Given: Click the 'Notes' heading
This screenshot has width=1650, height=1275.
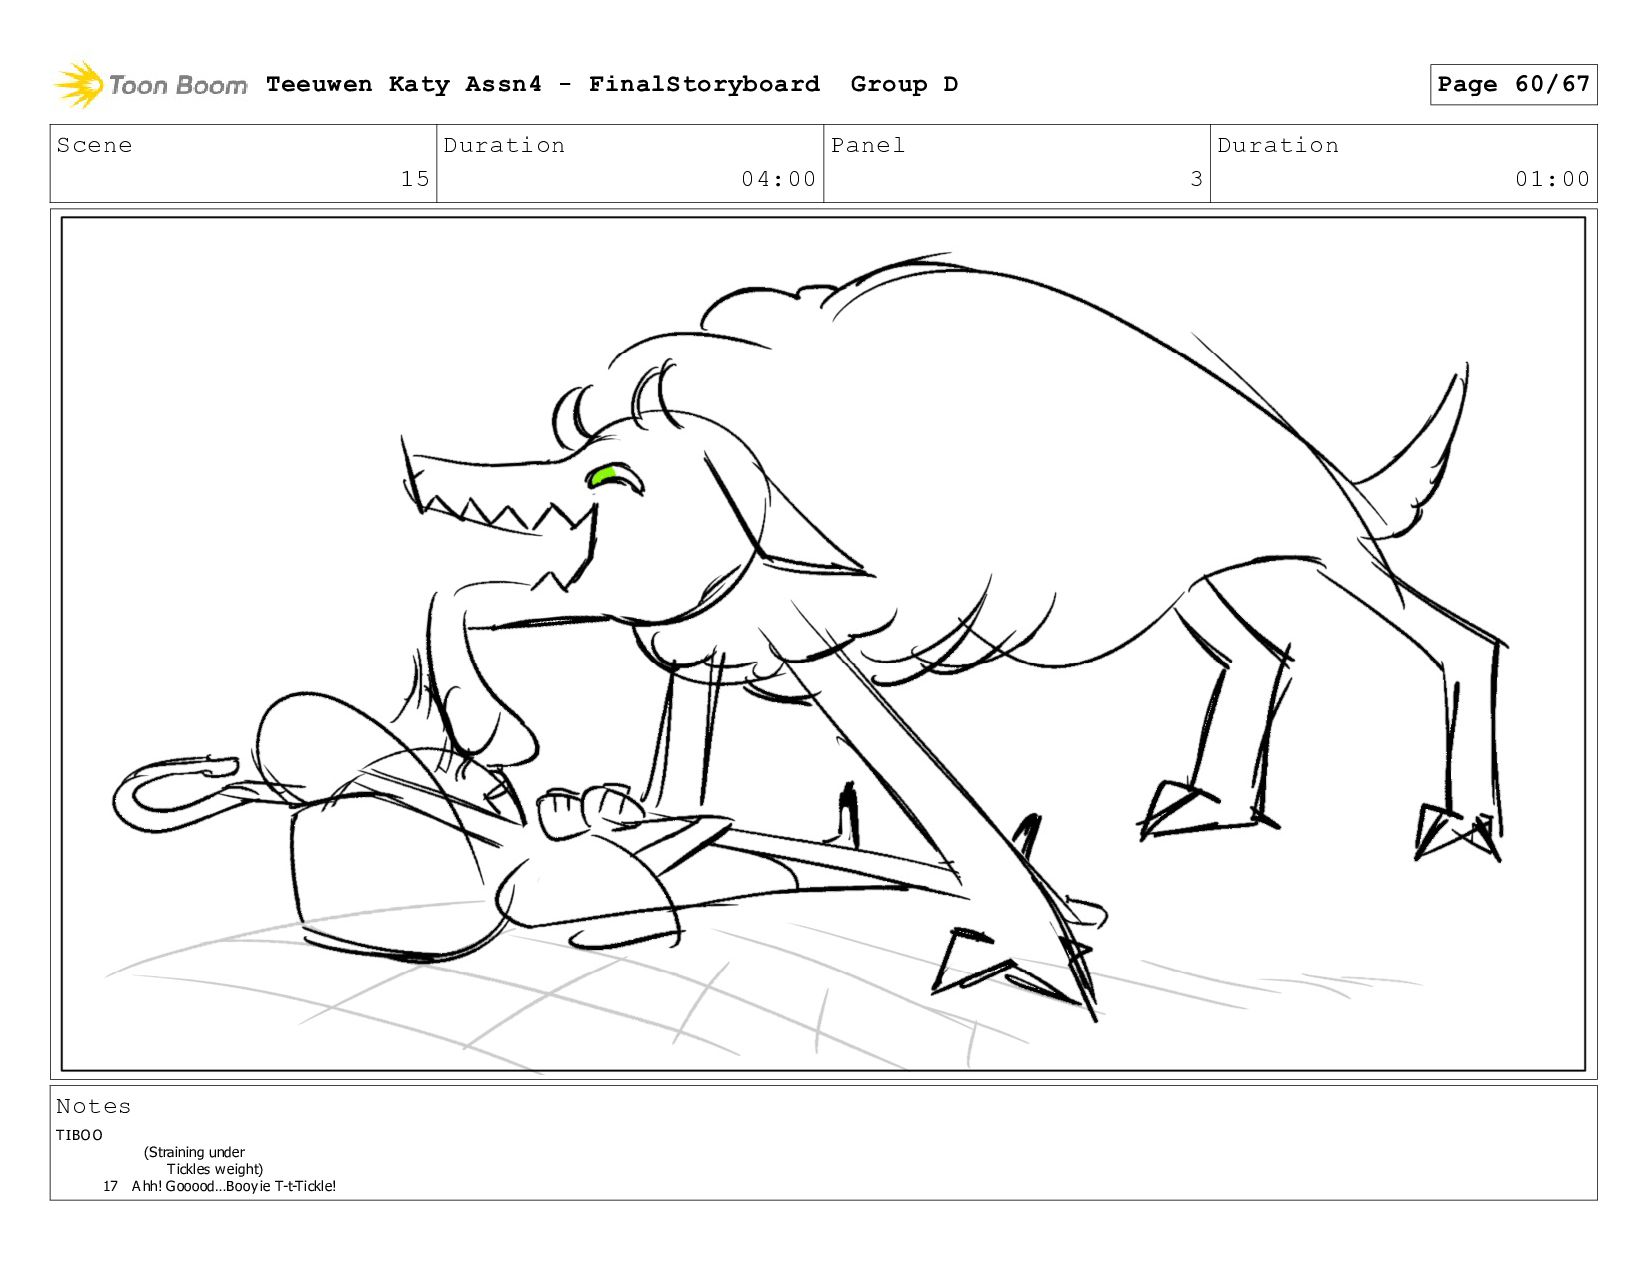Looking at the screenshot, I should [x=93, y=1106].
